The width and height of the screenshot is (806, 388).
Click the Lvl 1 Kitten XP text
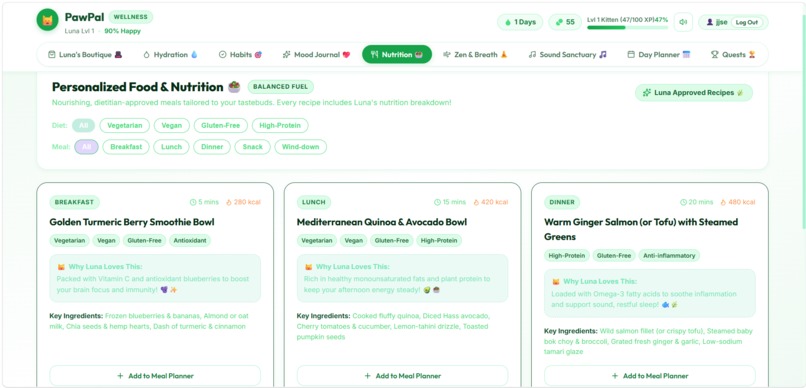628,20
